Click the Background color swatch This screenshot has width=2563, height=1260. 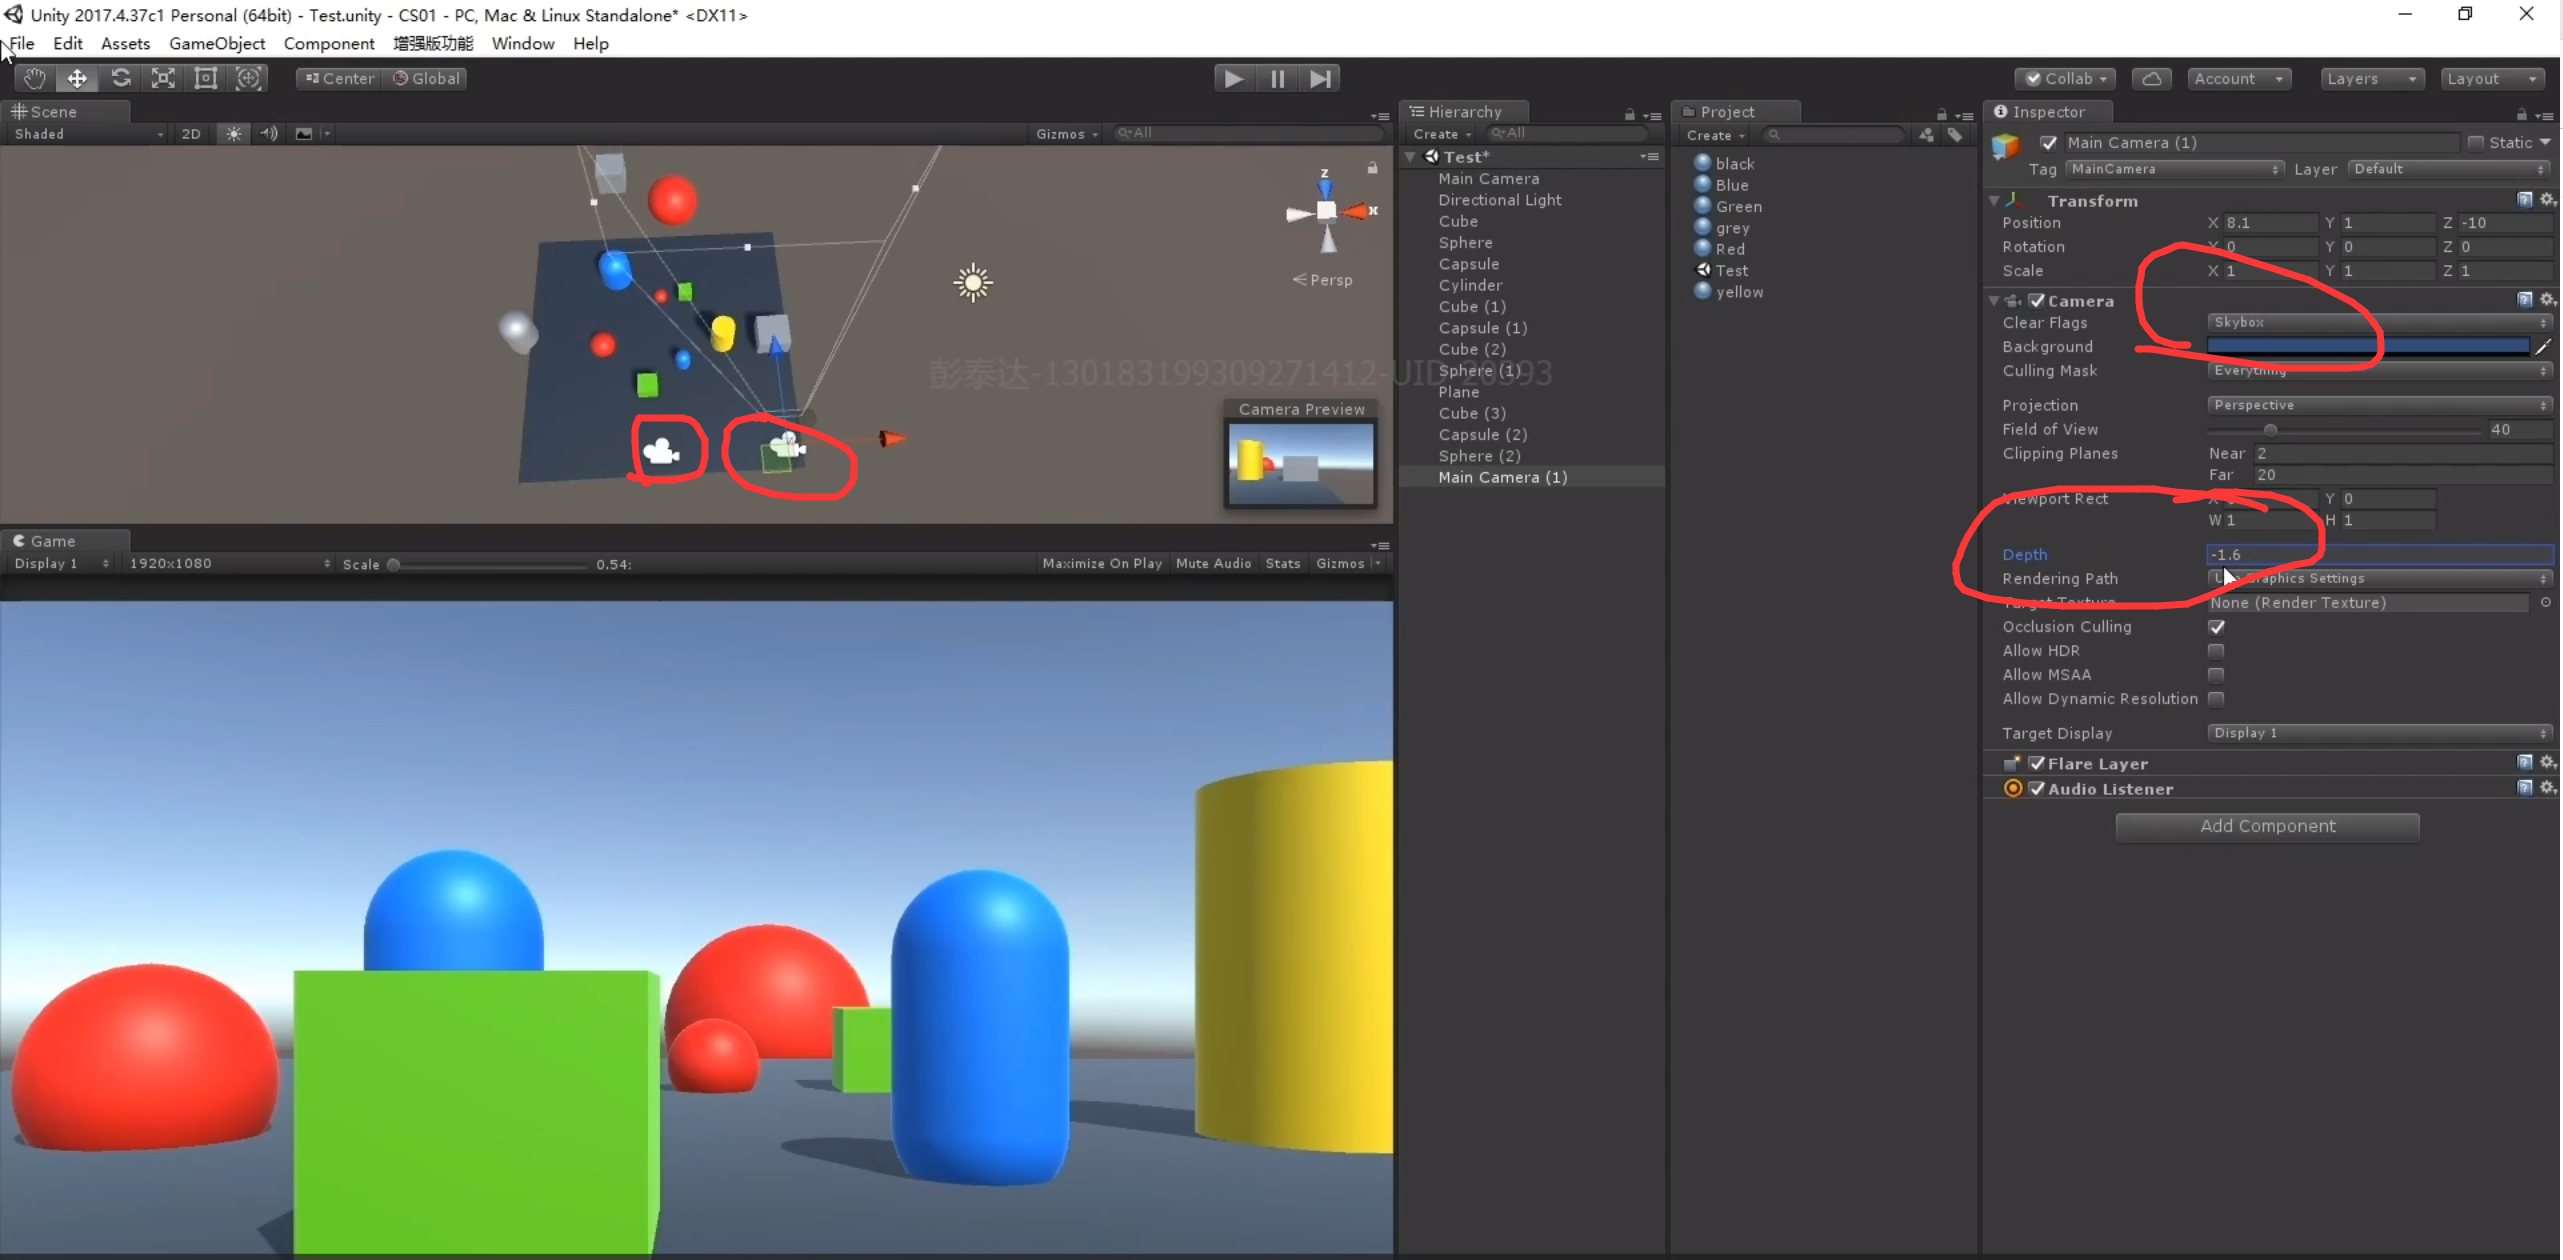(x=2368, y=346)
